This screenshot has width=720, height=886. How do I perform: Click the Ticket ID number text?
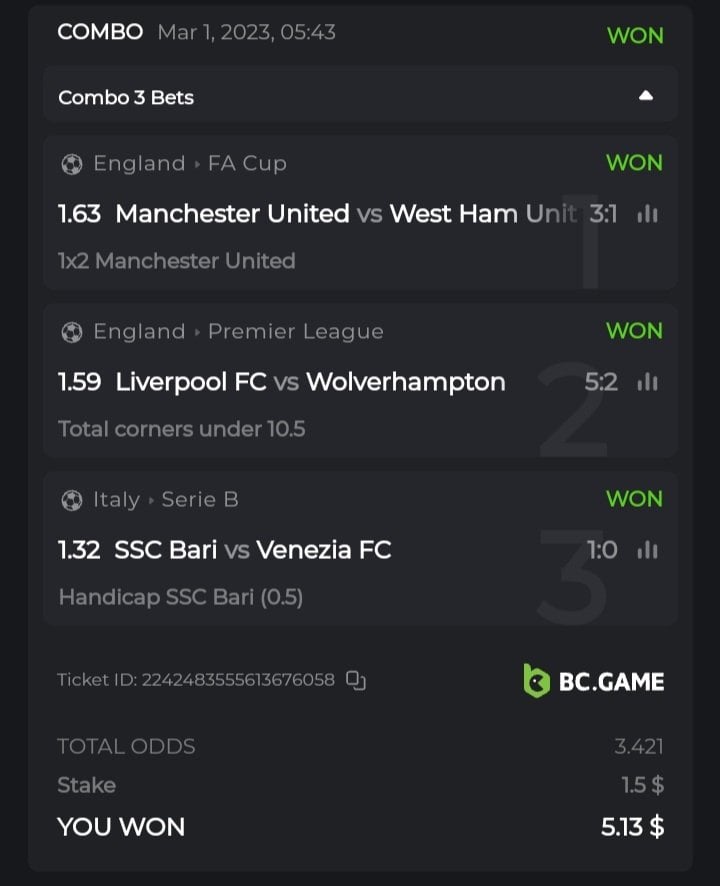pyautogui.click(x=237, y=680)
